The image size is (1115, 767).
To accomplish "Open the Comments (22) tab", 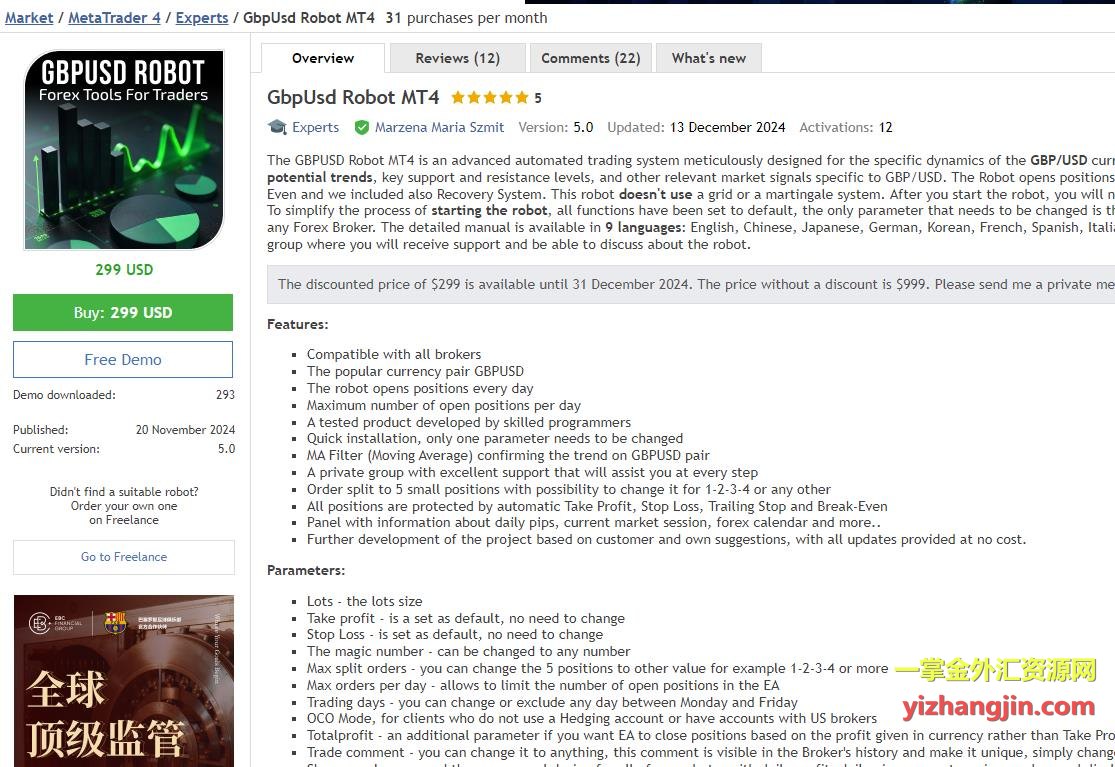I will [x=590, y=58].
